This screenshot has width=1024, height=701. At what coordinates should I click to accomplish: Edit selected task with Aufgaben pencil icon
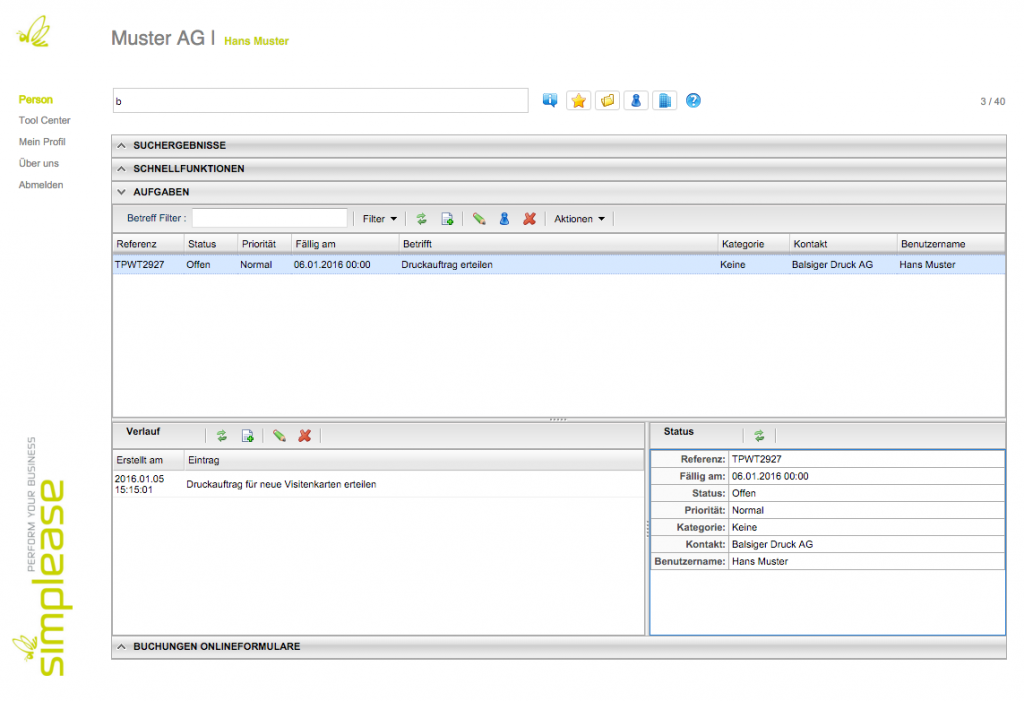coord(479,219)
